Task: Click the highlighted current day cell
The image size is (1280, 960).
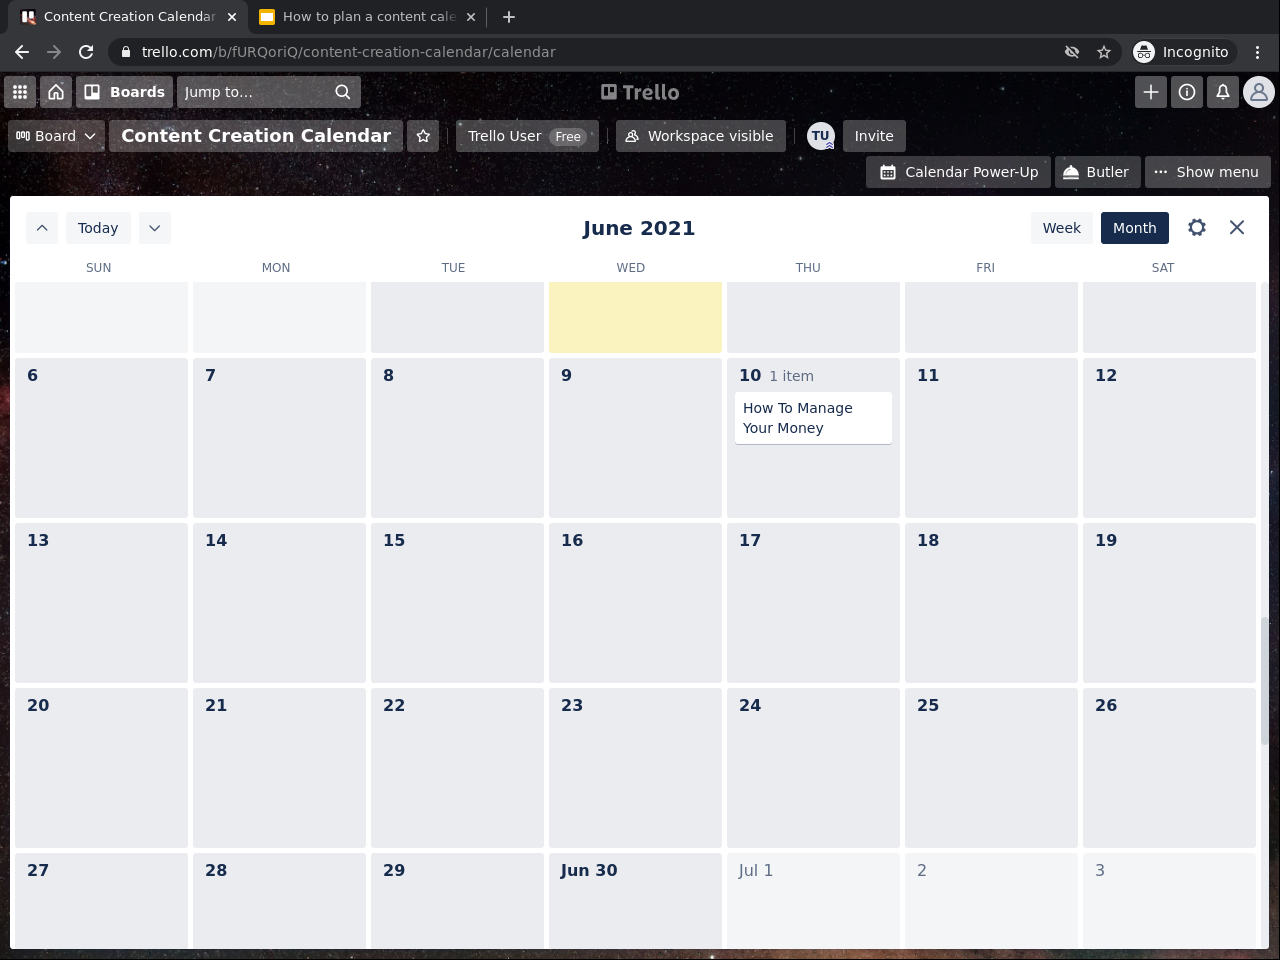Action: point(635,317)
